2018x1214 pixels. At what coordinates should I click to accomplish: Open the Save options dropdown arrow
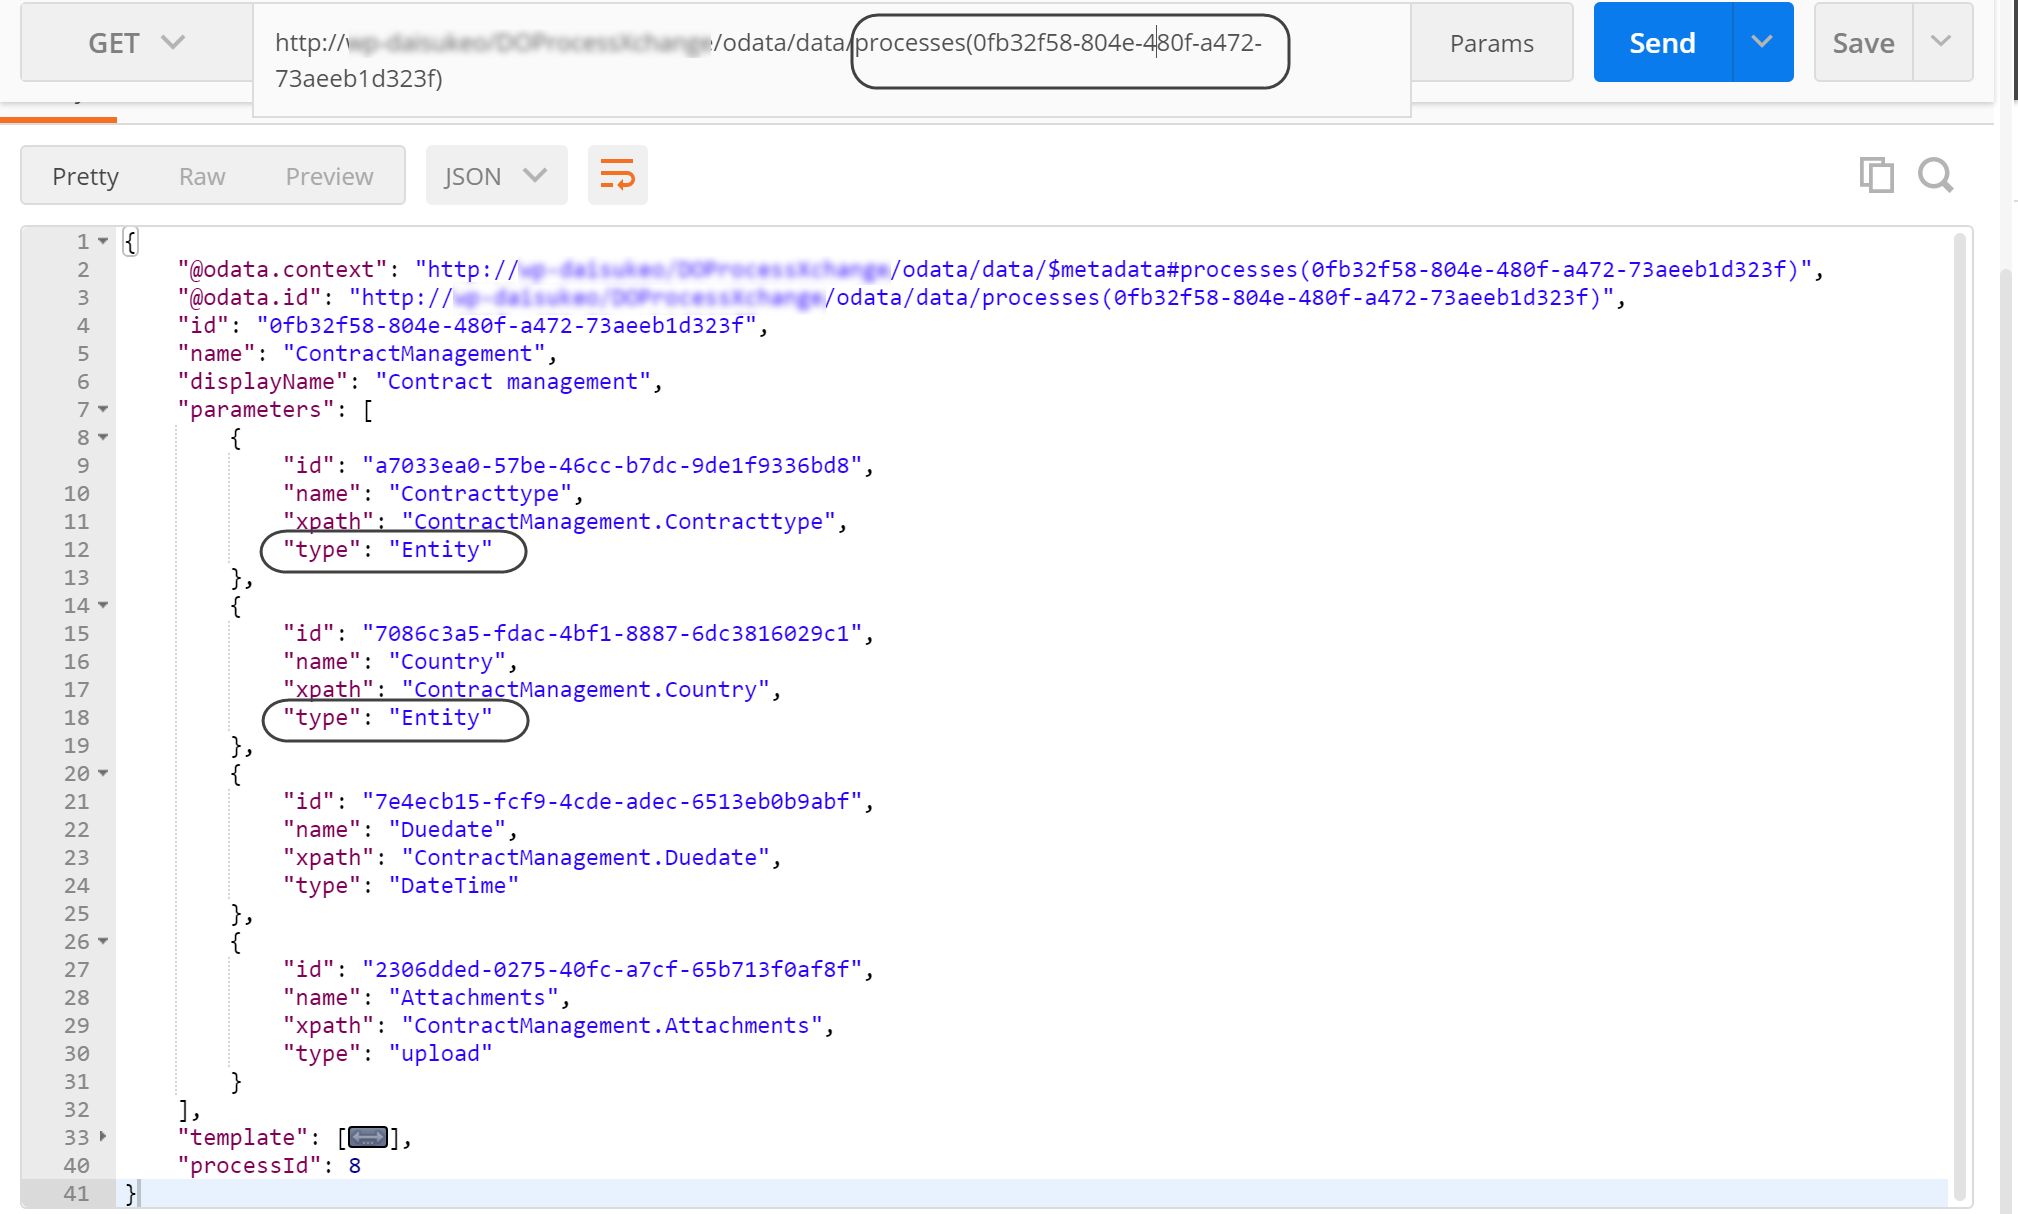(1941, 42)
